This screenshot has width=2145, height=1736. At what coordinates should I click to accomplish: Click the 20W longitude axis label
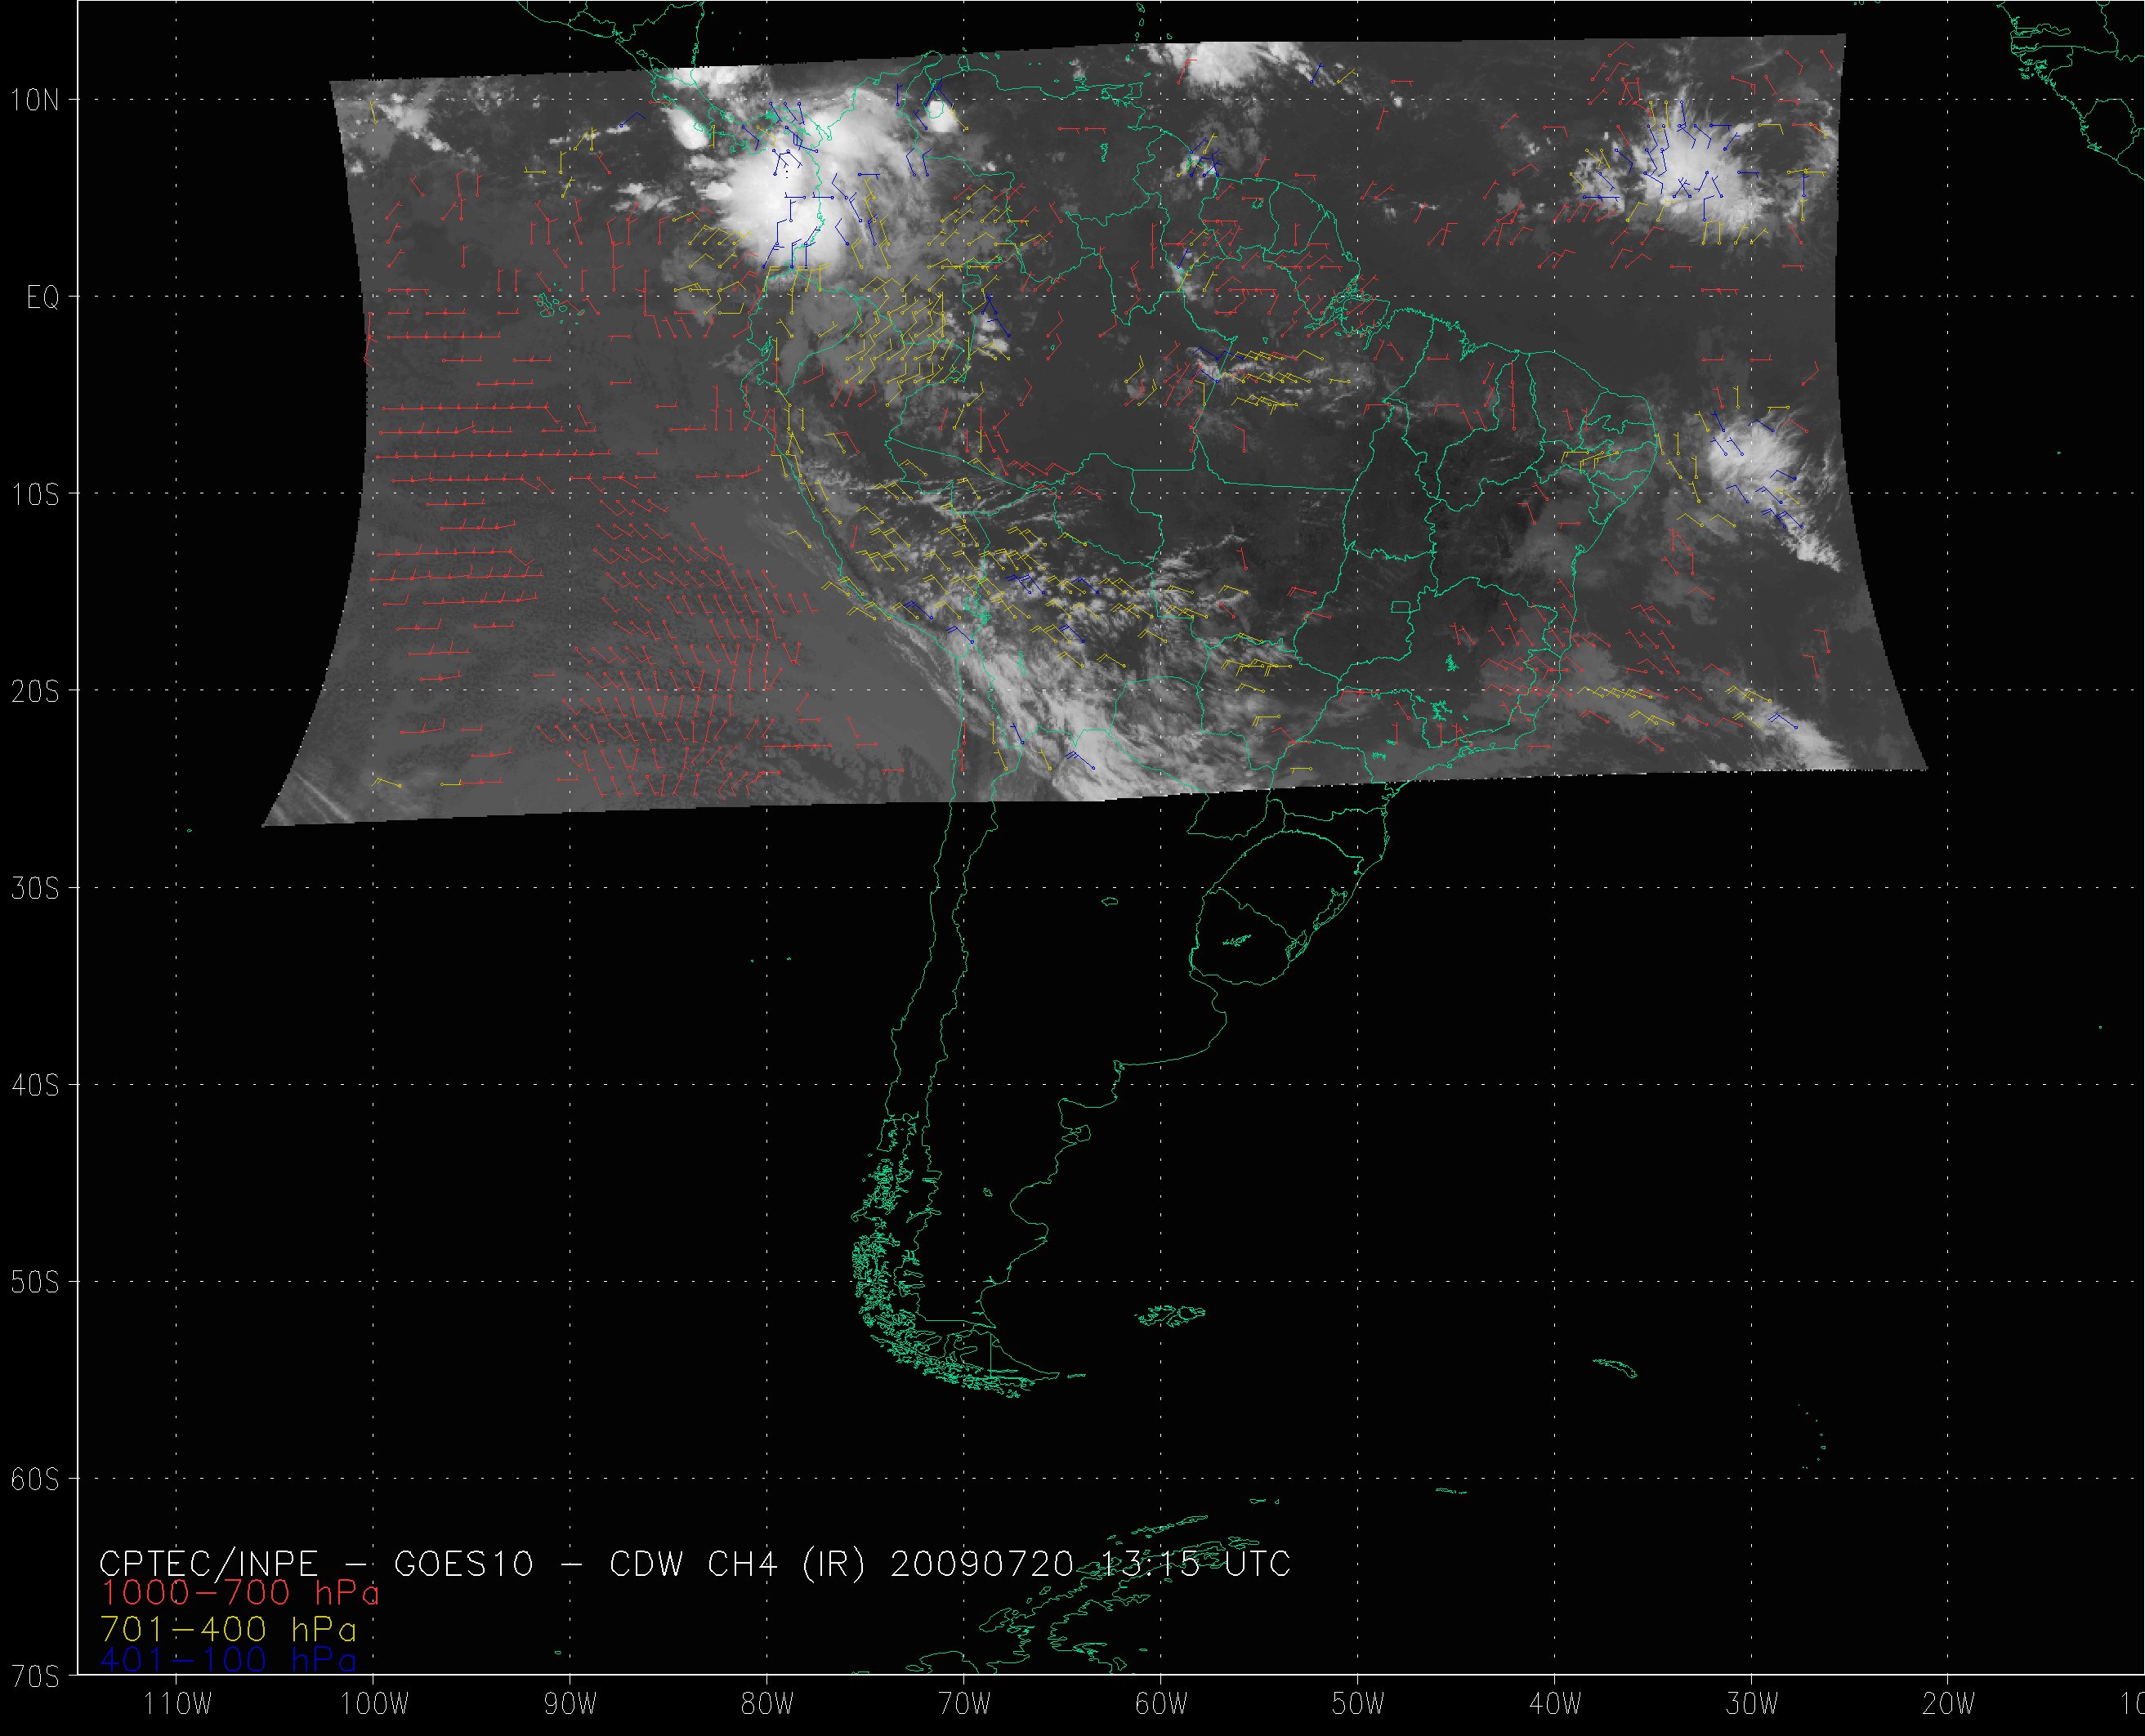1949,1704
